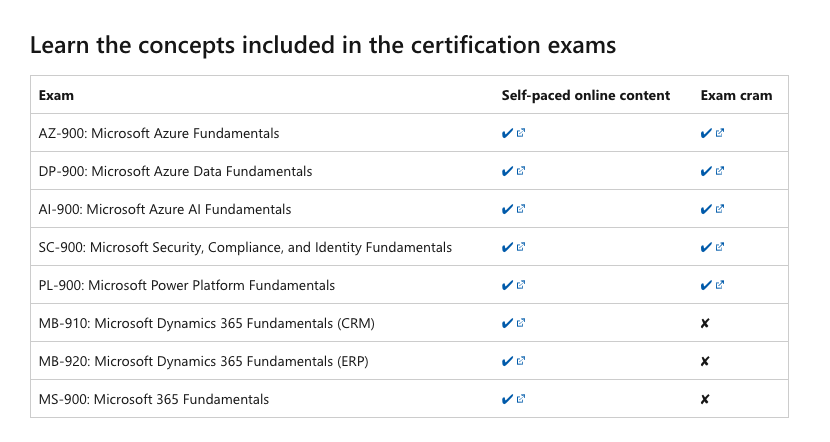Select 'AI-900: Microsoft Azure AI Fundamentals' text
Viewport: 830px width, 442px height.
point(165,210)
